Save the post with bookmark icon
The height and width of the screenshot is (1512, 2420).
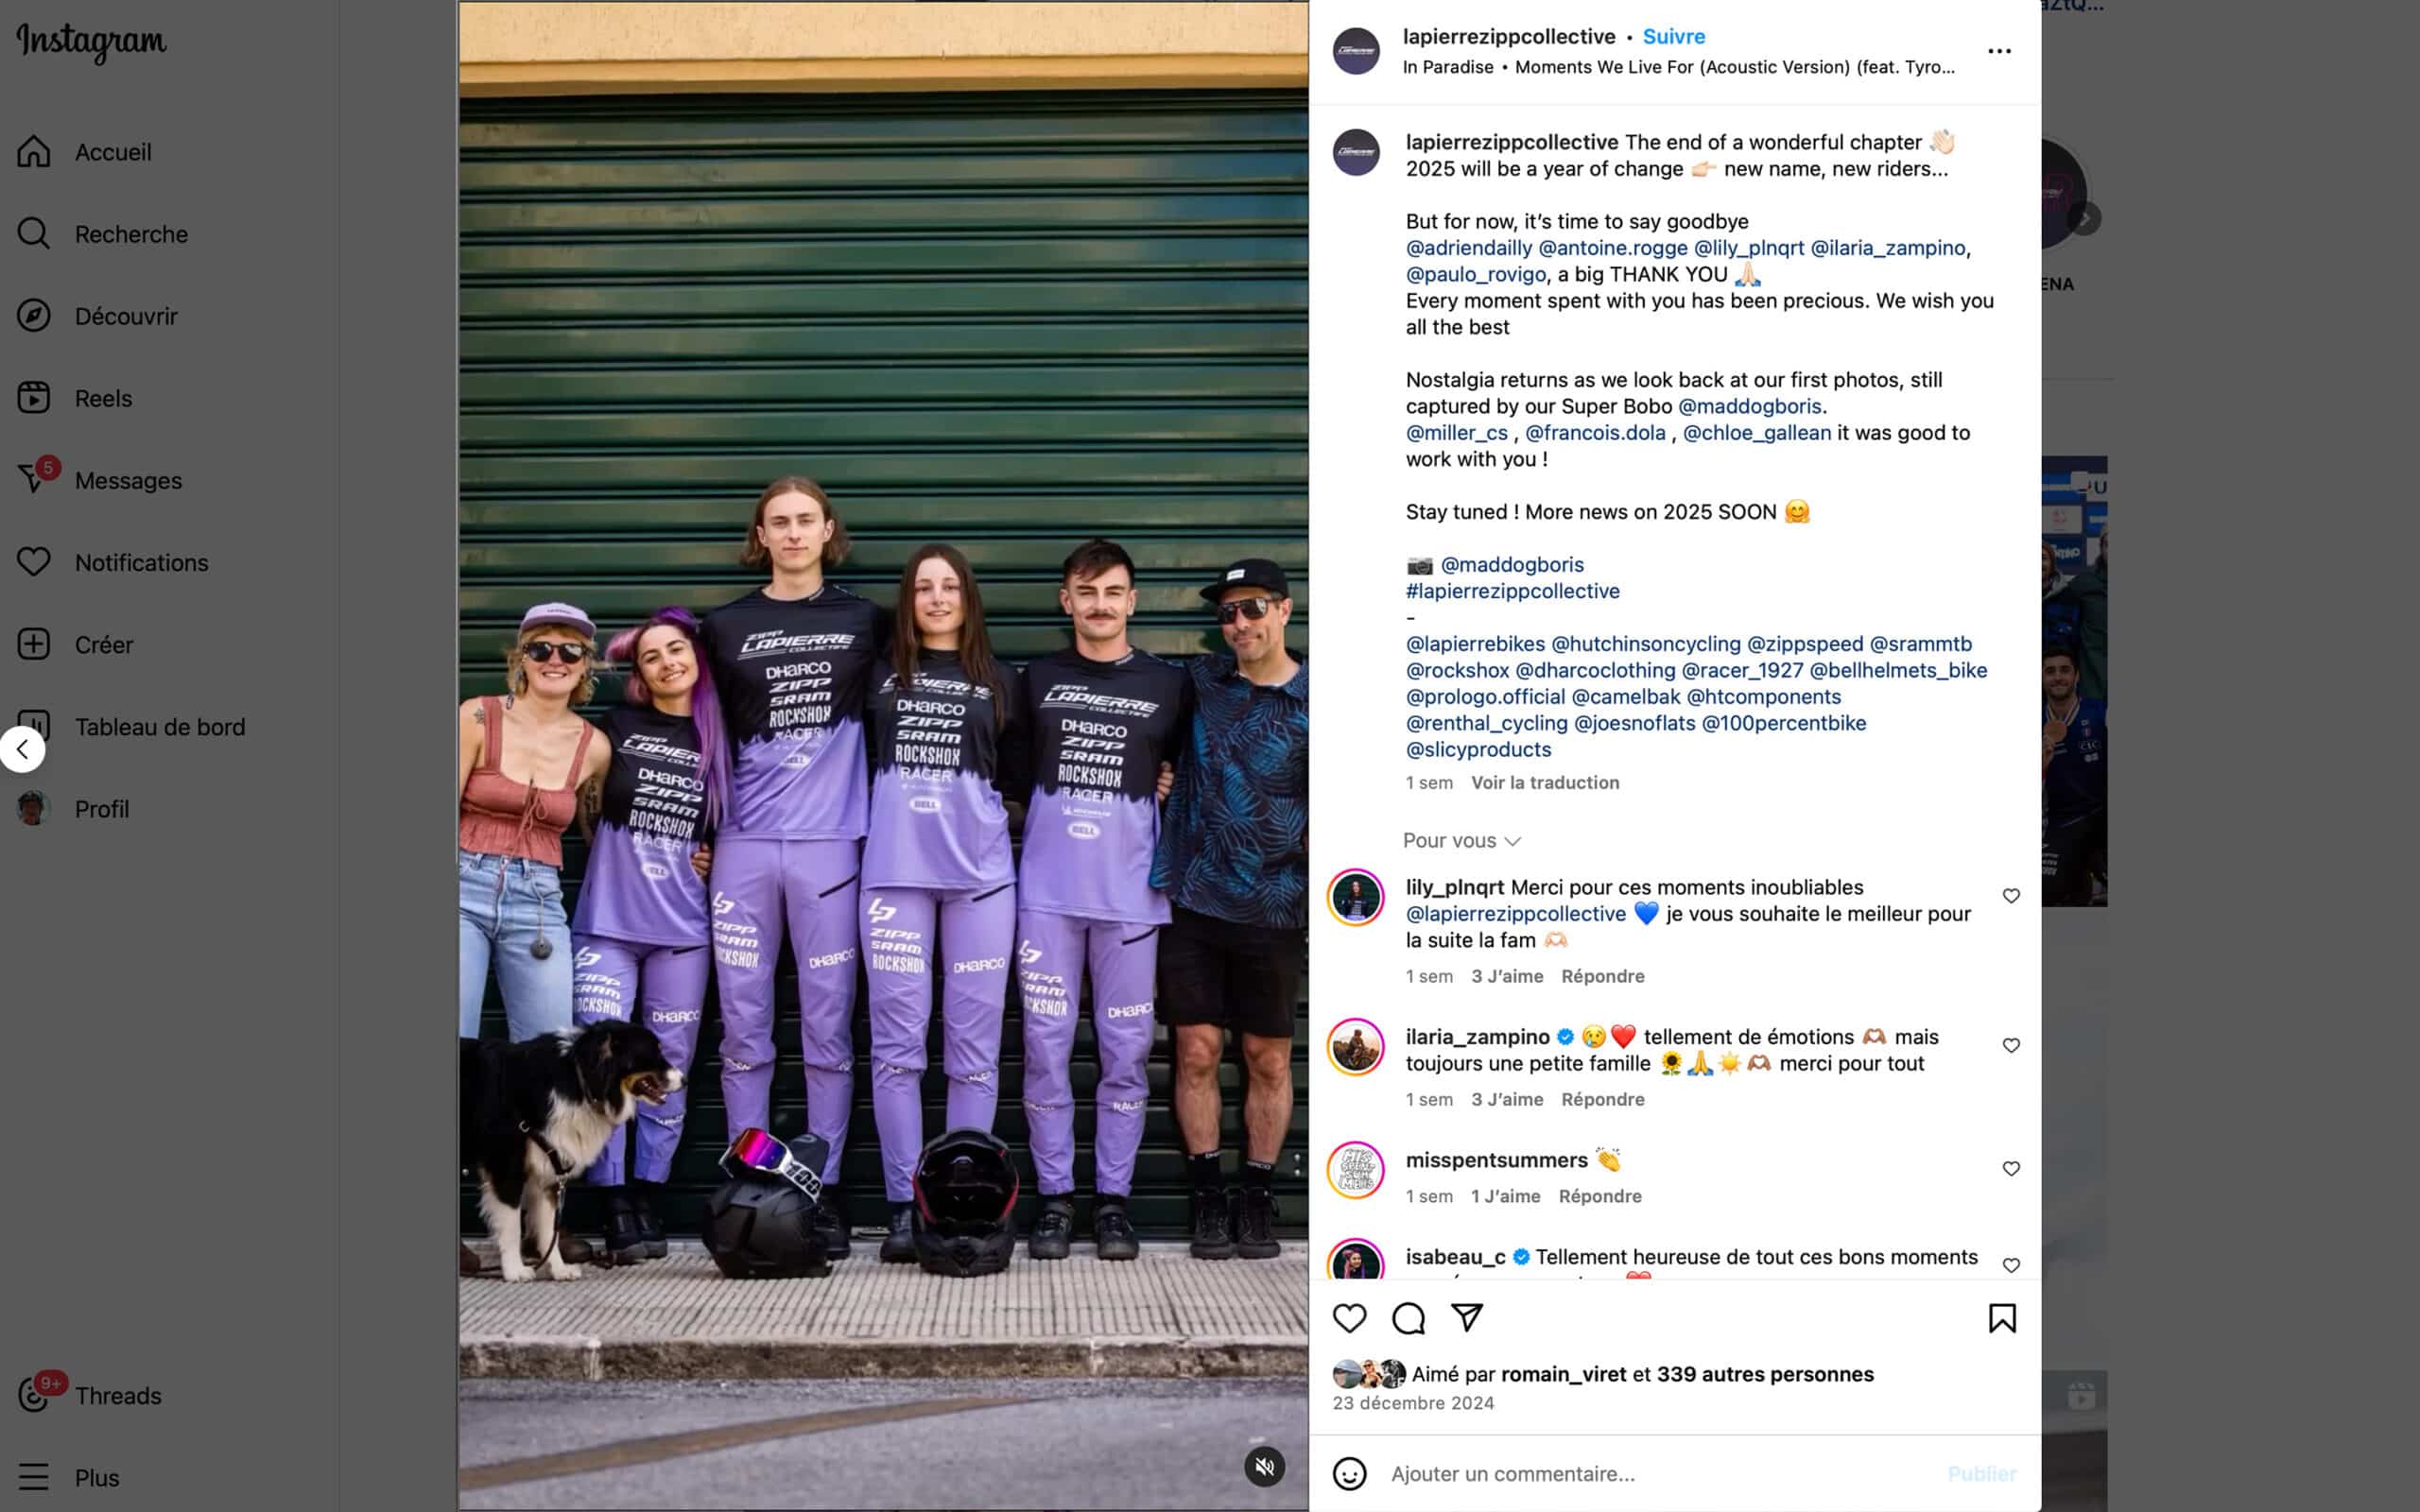coord(2002,1318)
